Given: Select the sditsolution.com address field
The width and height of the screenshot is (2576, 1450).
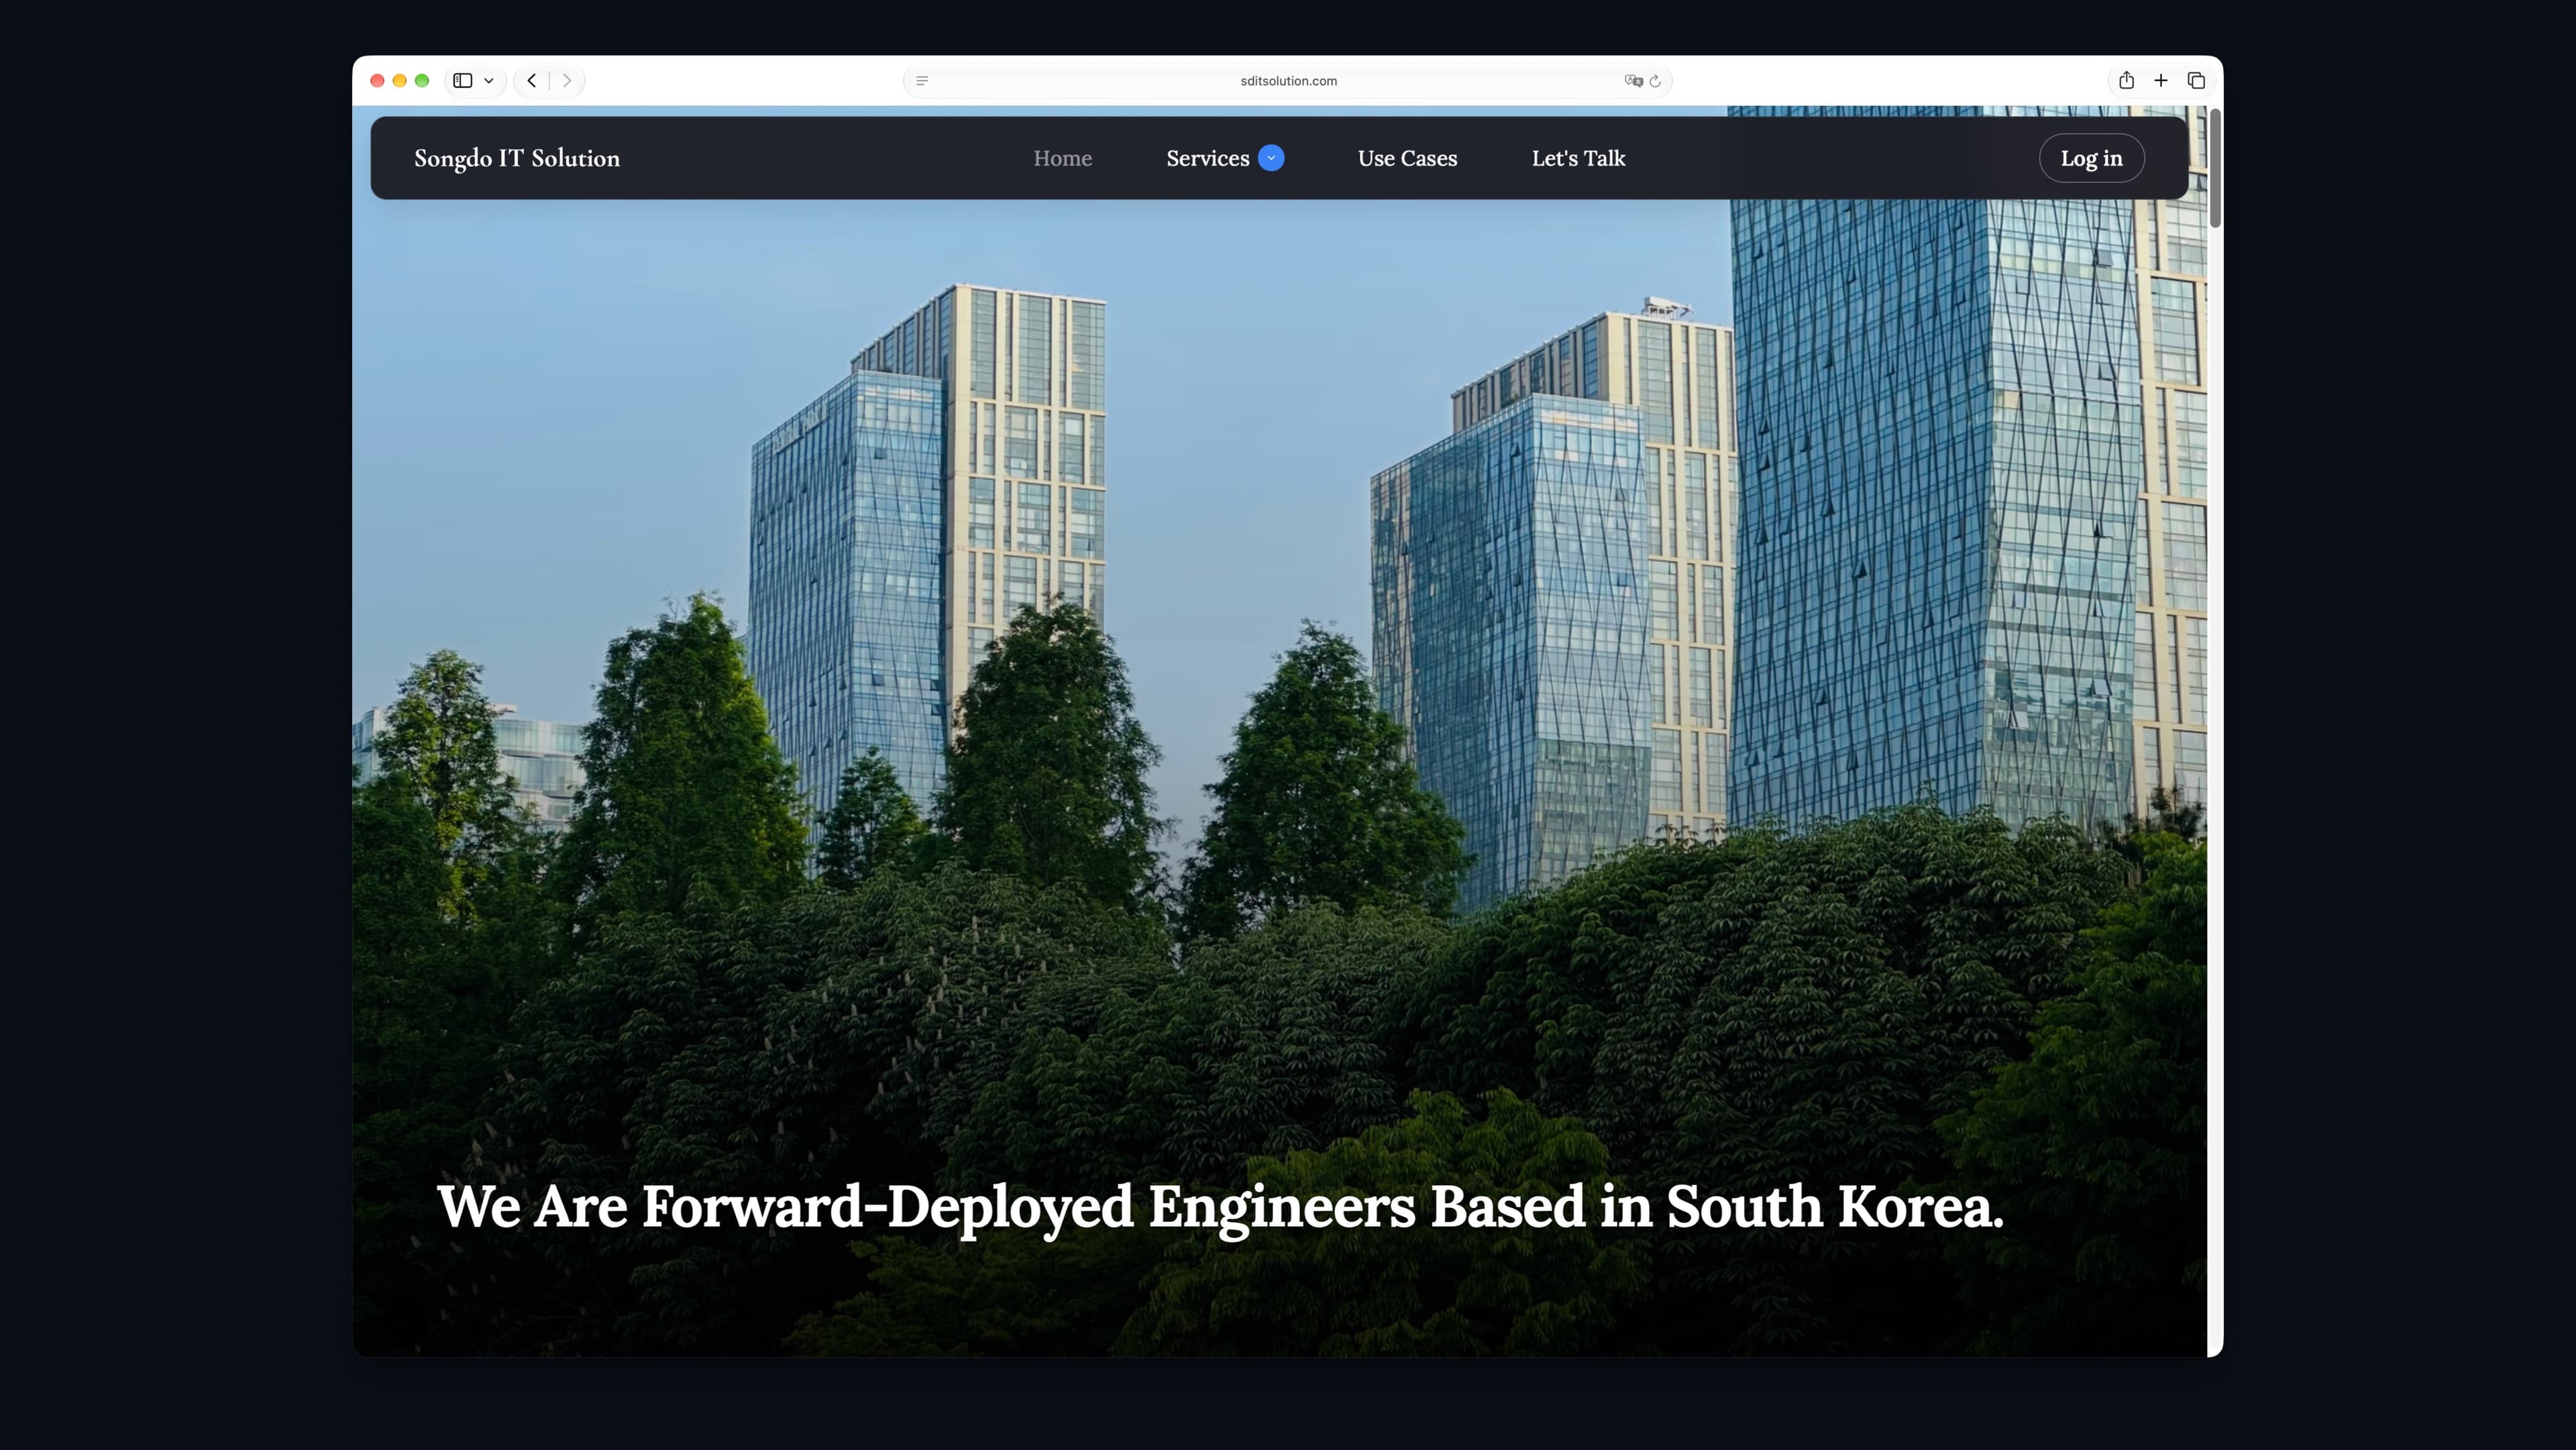Looking at the screenshot, I should (1288, 81).
